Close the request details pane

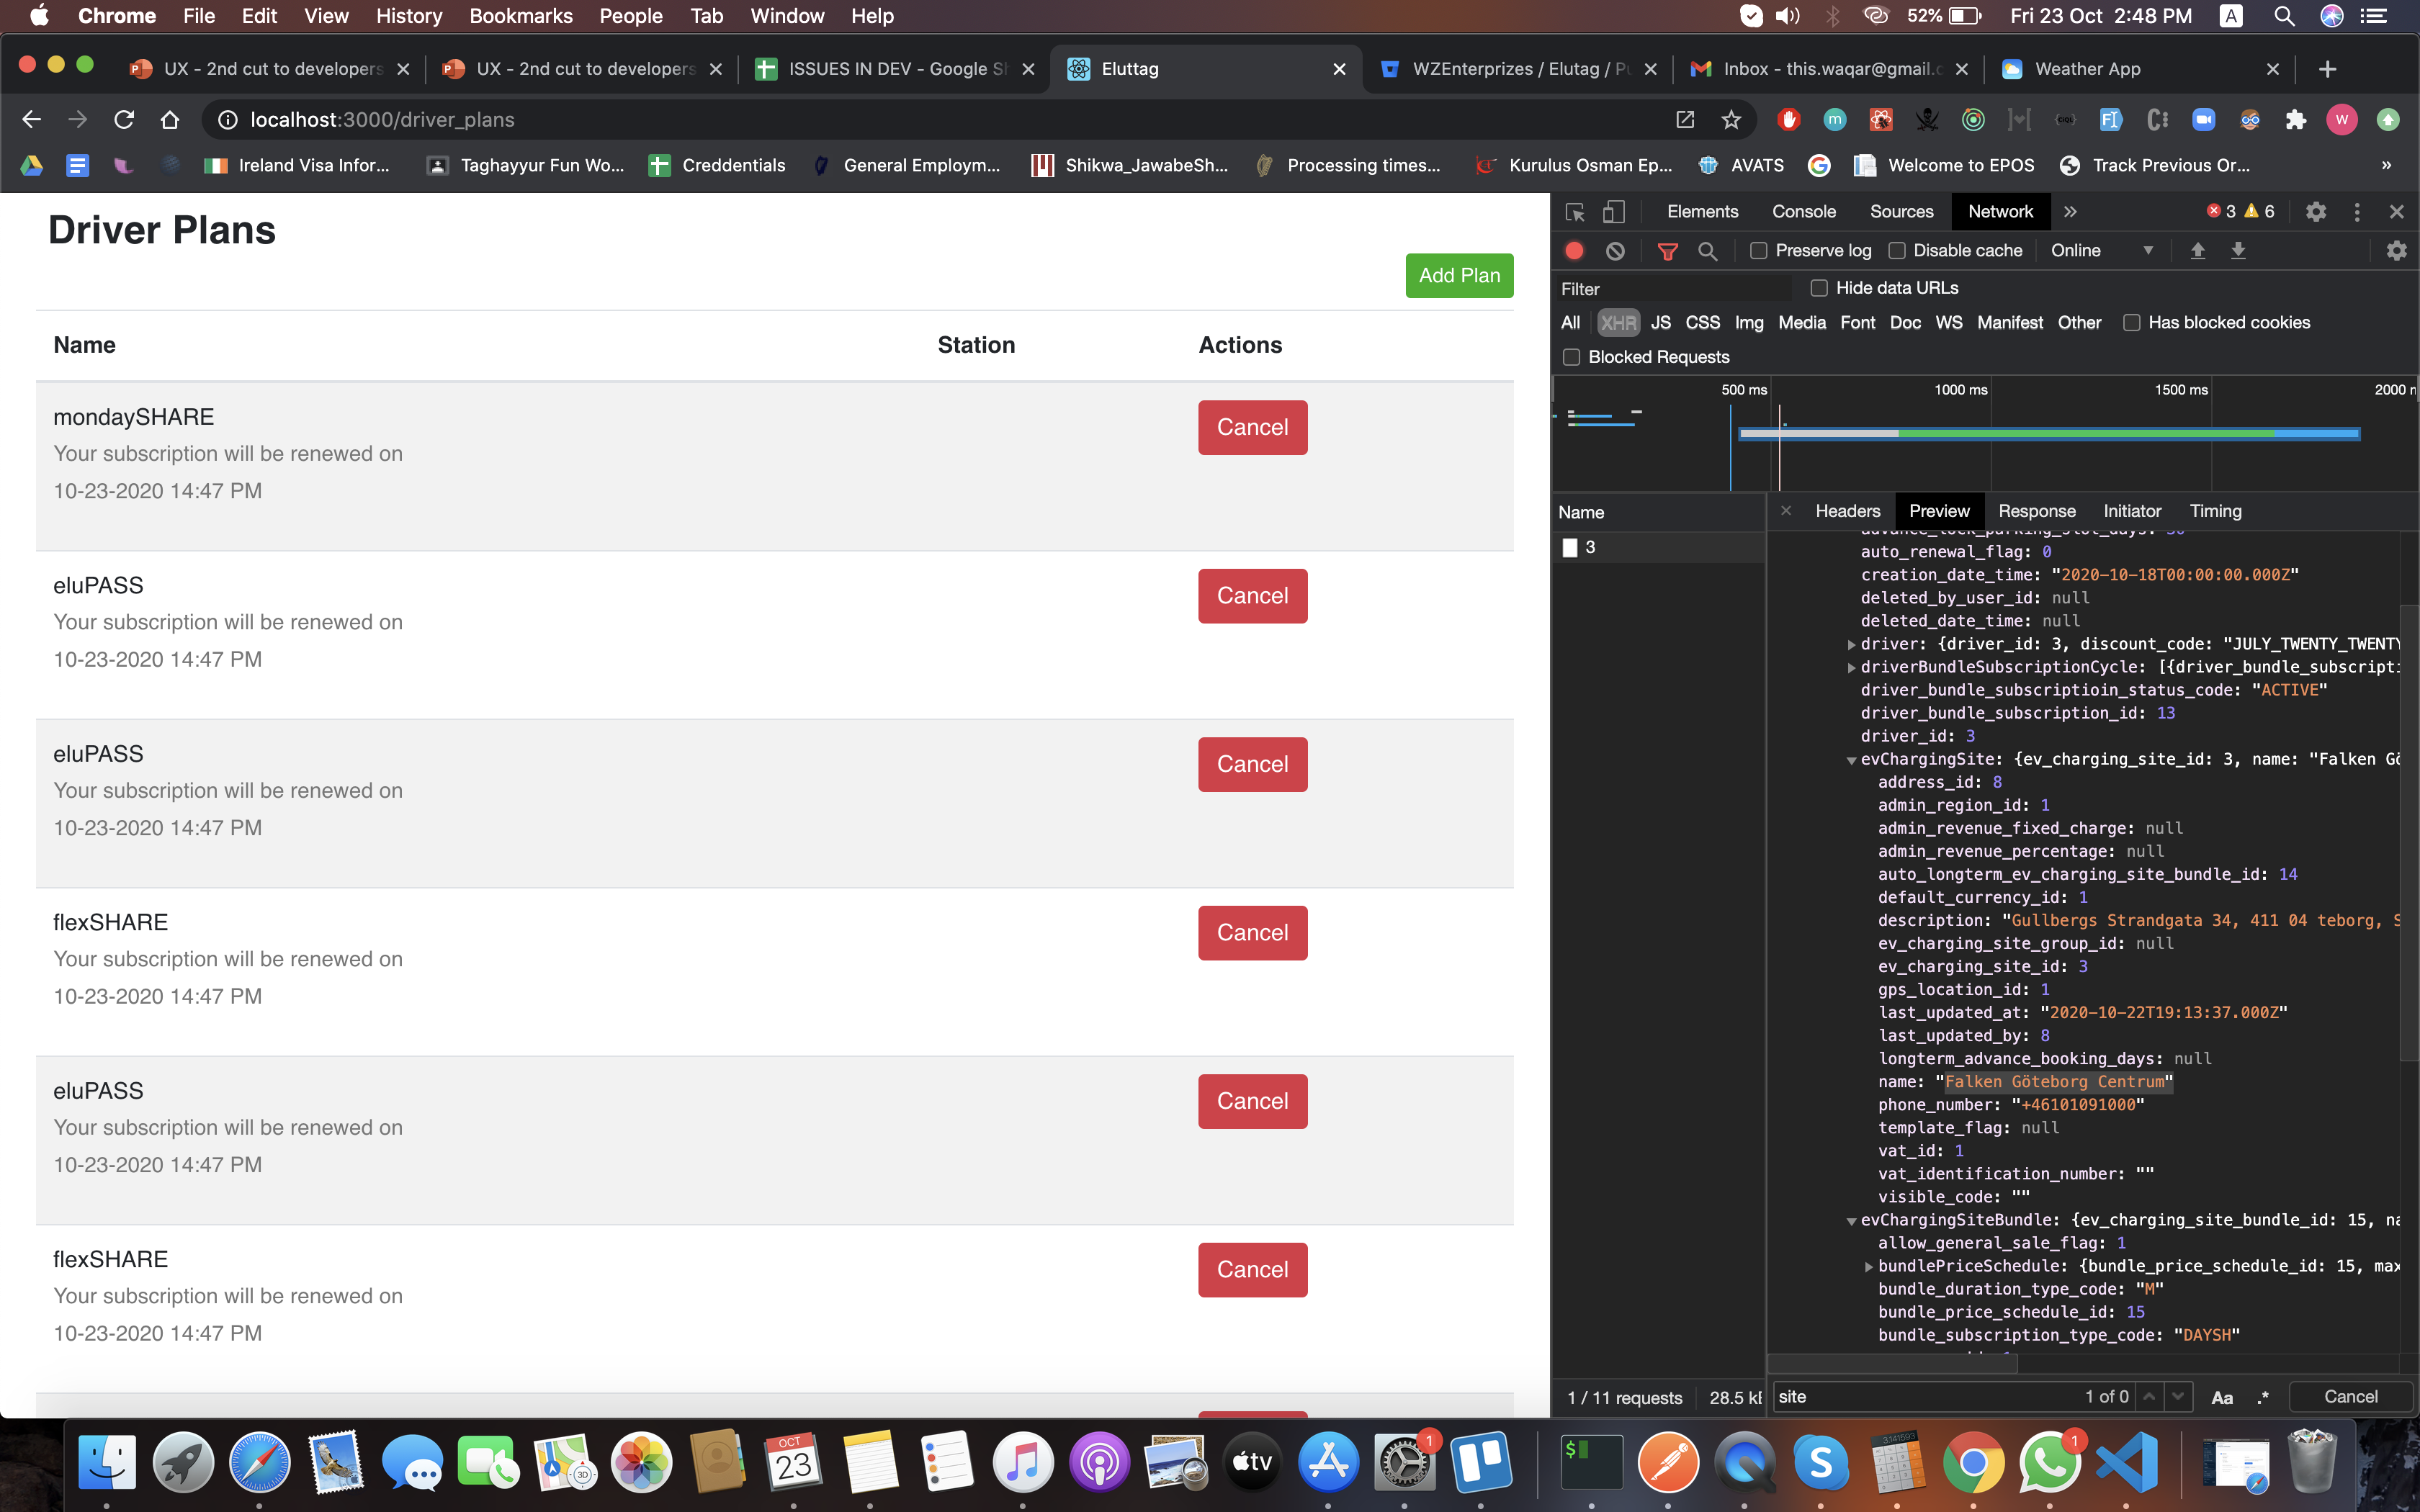click(1786, 511)
